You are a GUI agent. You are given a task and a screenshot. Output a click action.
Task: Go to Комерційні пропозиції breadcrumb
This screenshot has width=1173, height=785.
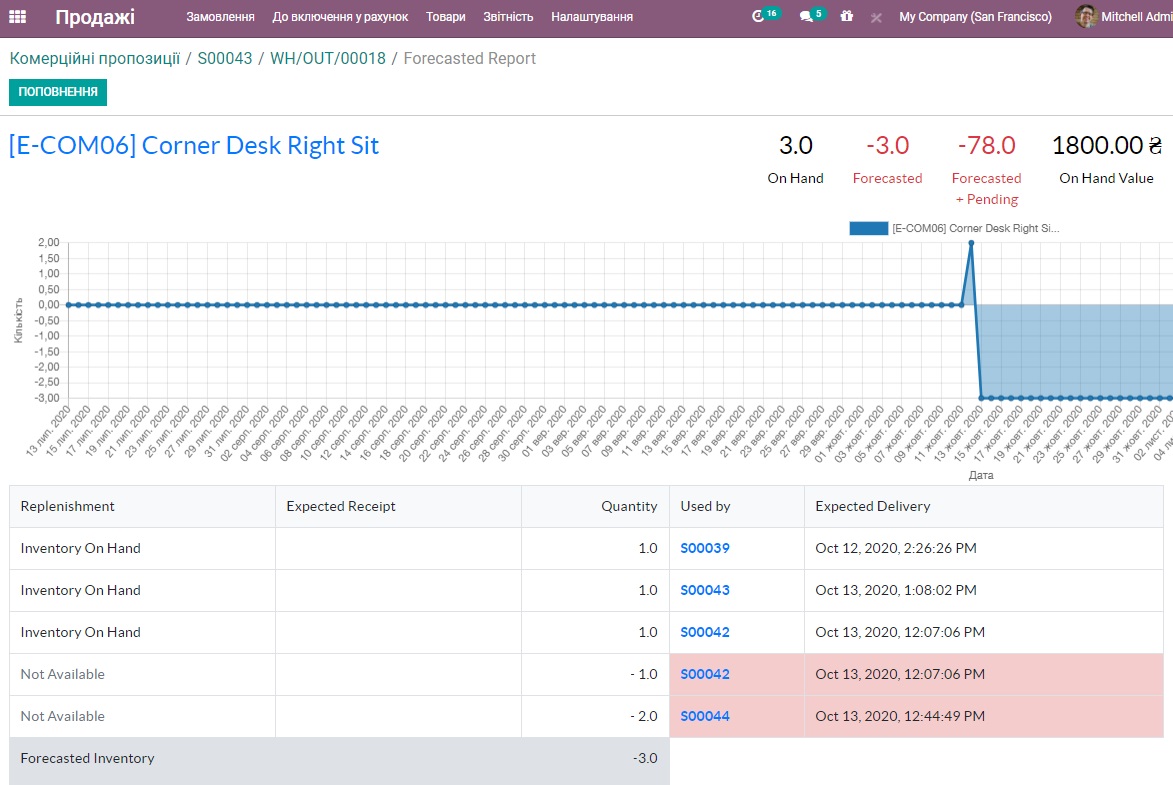pos(94,58)
